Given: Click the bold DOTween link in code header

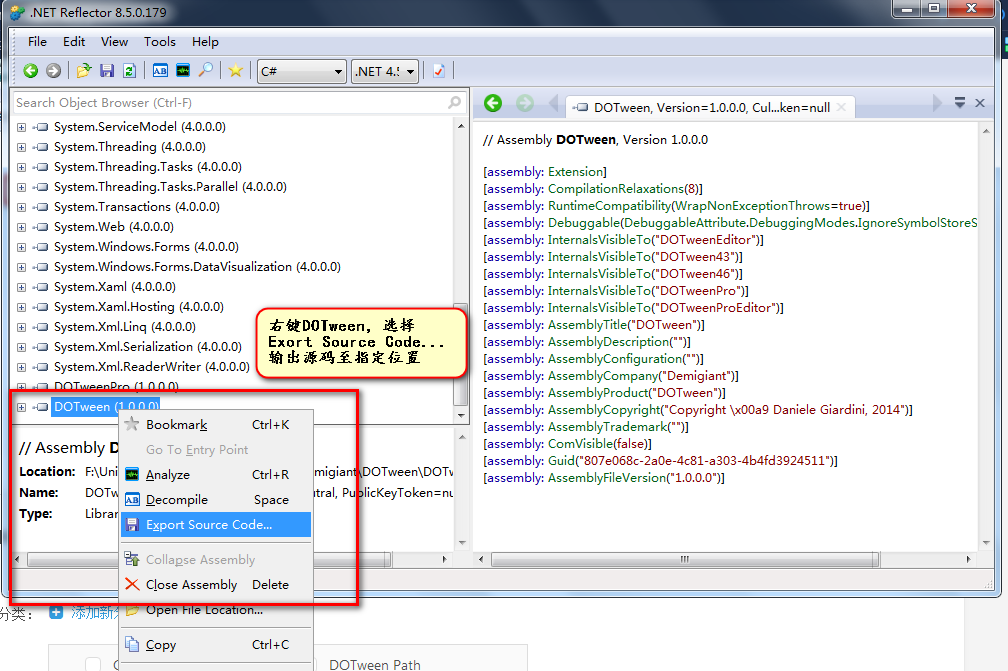Looking at the screenshot, I should coord(586,139).
